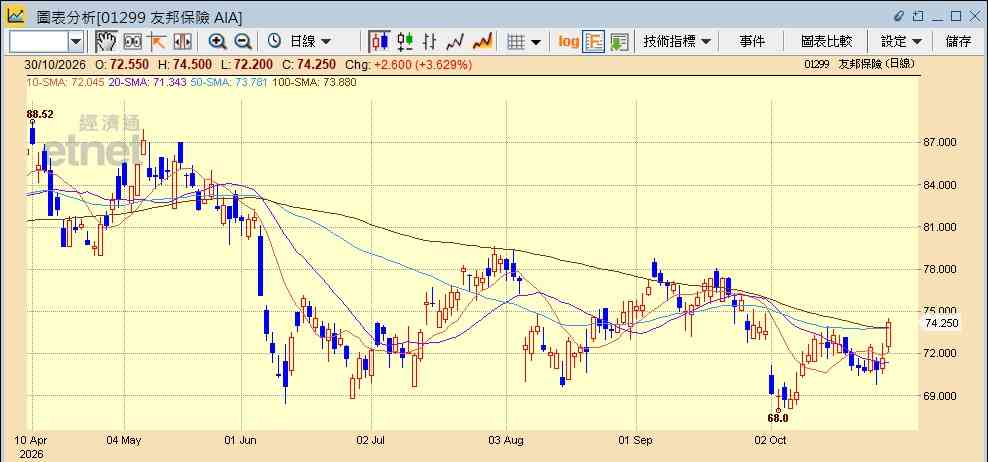Screen dimensions: 988x462
Task: Switch to orange area chart type
Action: [483, 42]
